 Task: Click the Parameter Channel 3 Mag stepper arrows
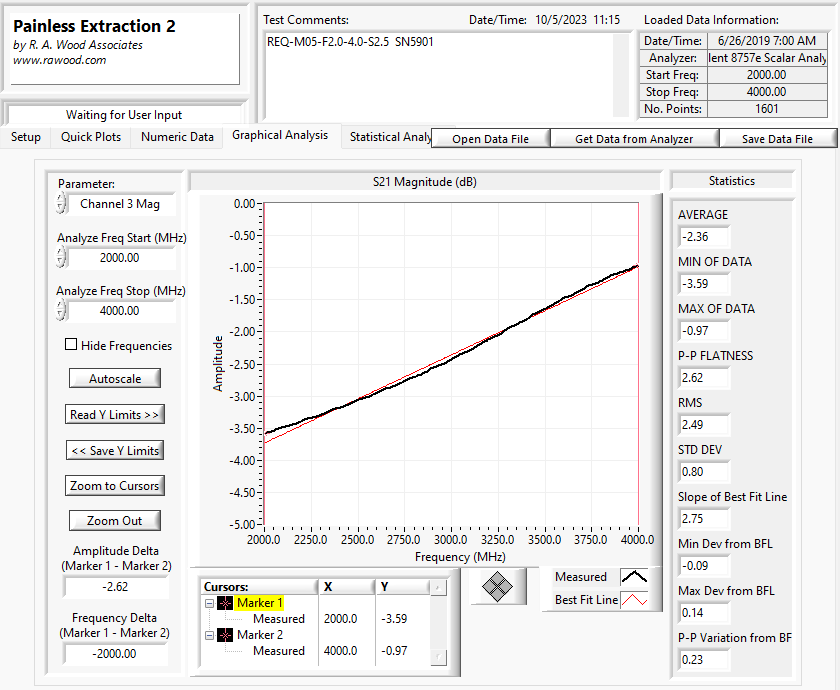pos(61,204)
